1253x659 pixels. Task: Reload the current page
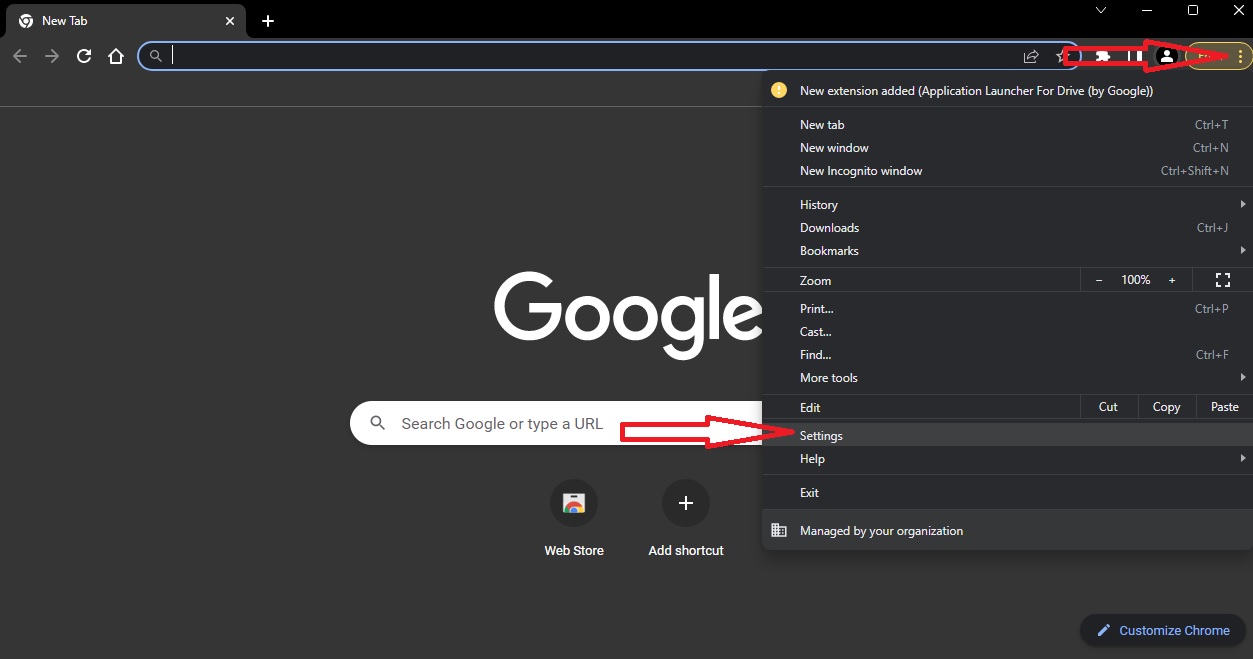tap(84, 57)
